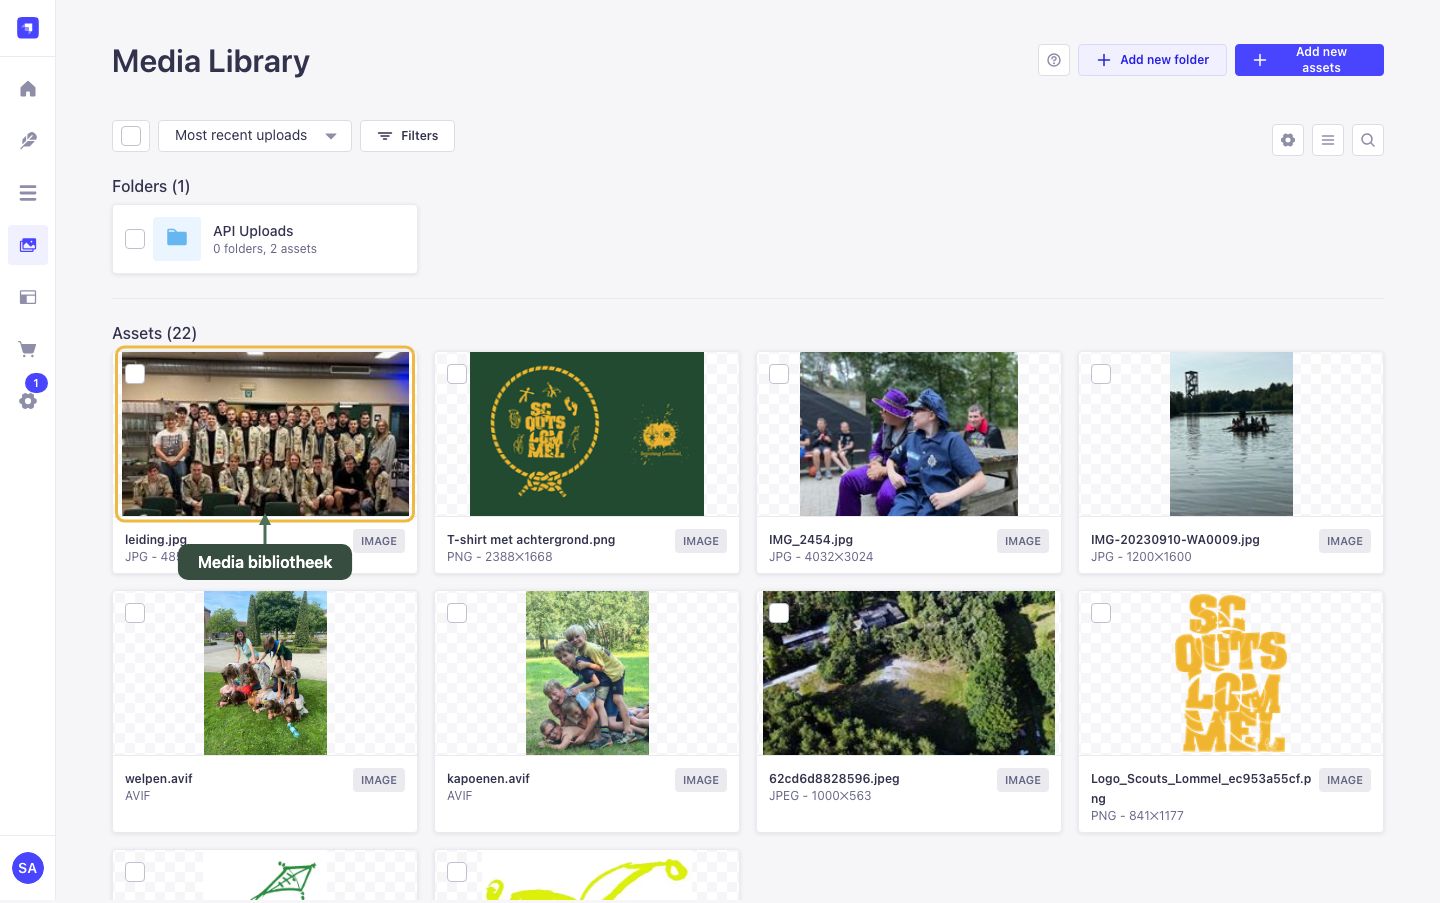Open Content Manager feather icon
The width and height of the screenshot is (1440, 903).
tap(28, 141)
